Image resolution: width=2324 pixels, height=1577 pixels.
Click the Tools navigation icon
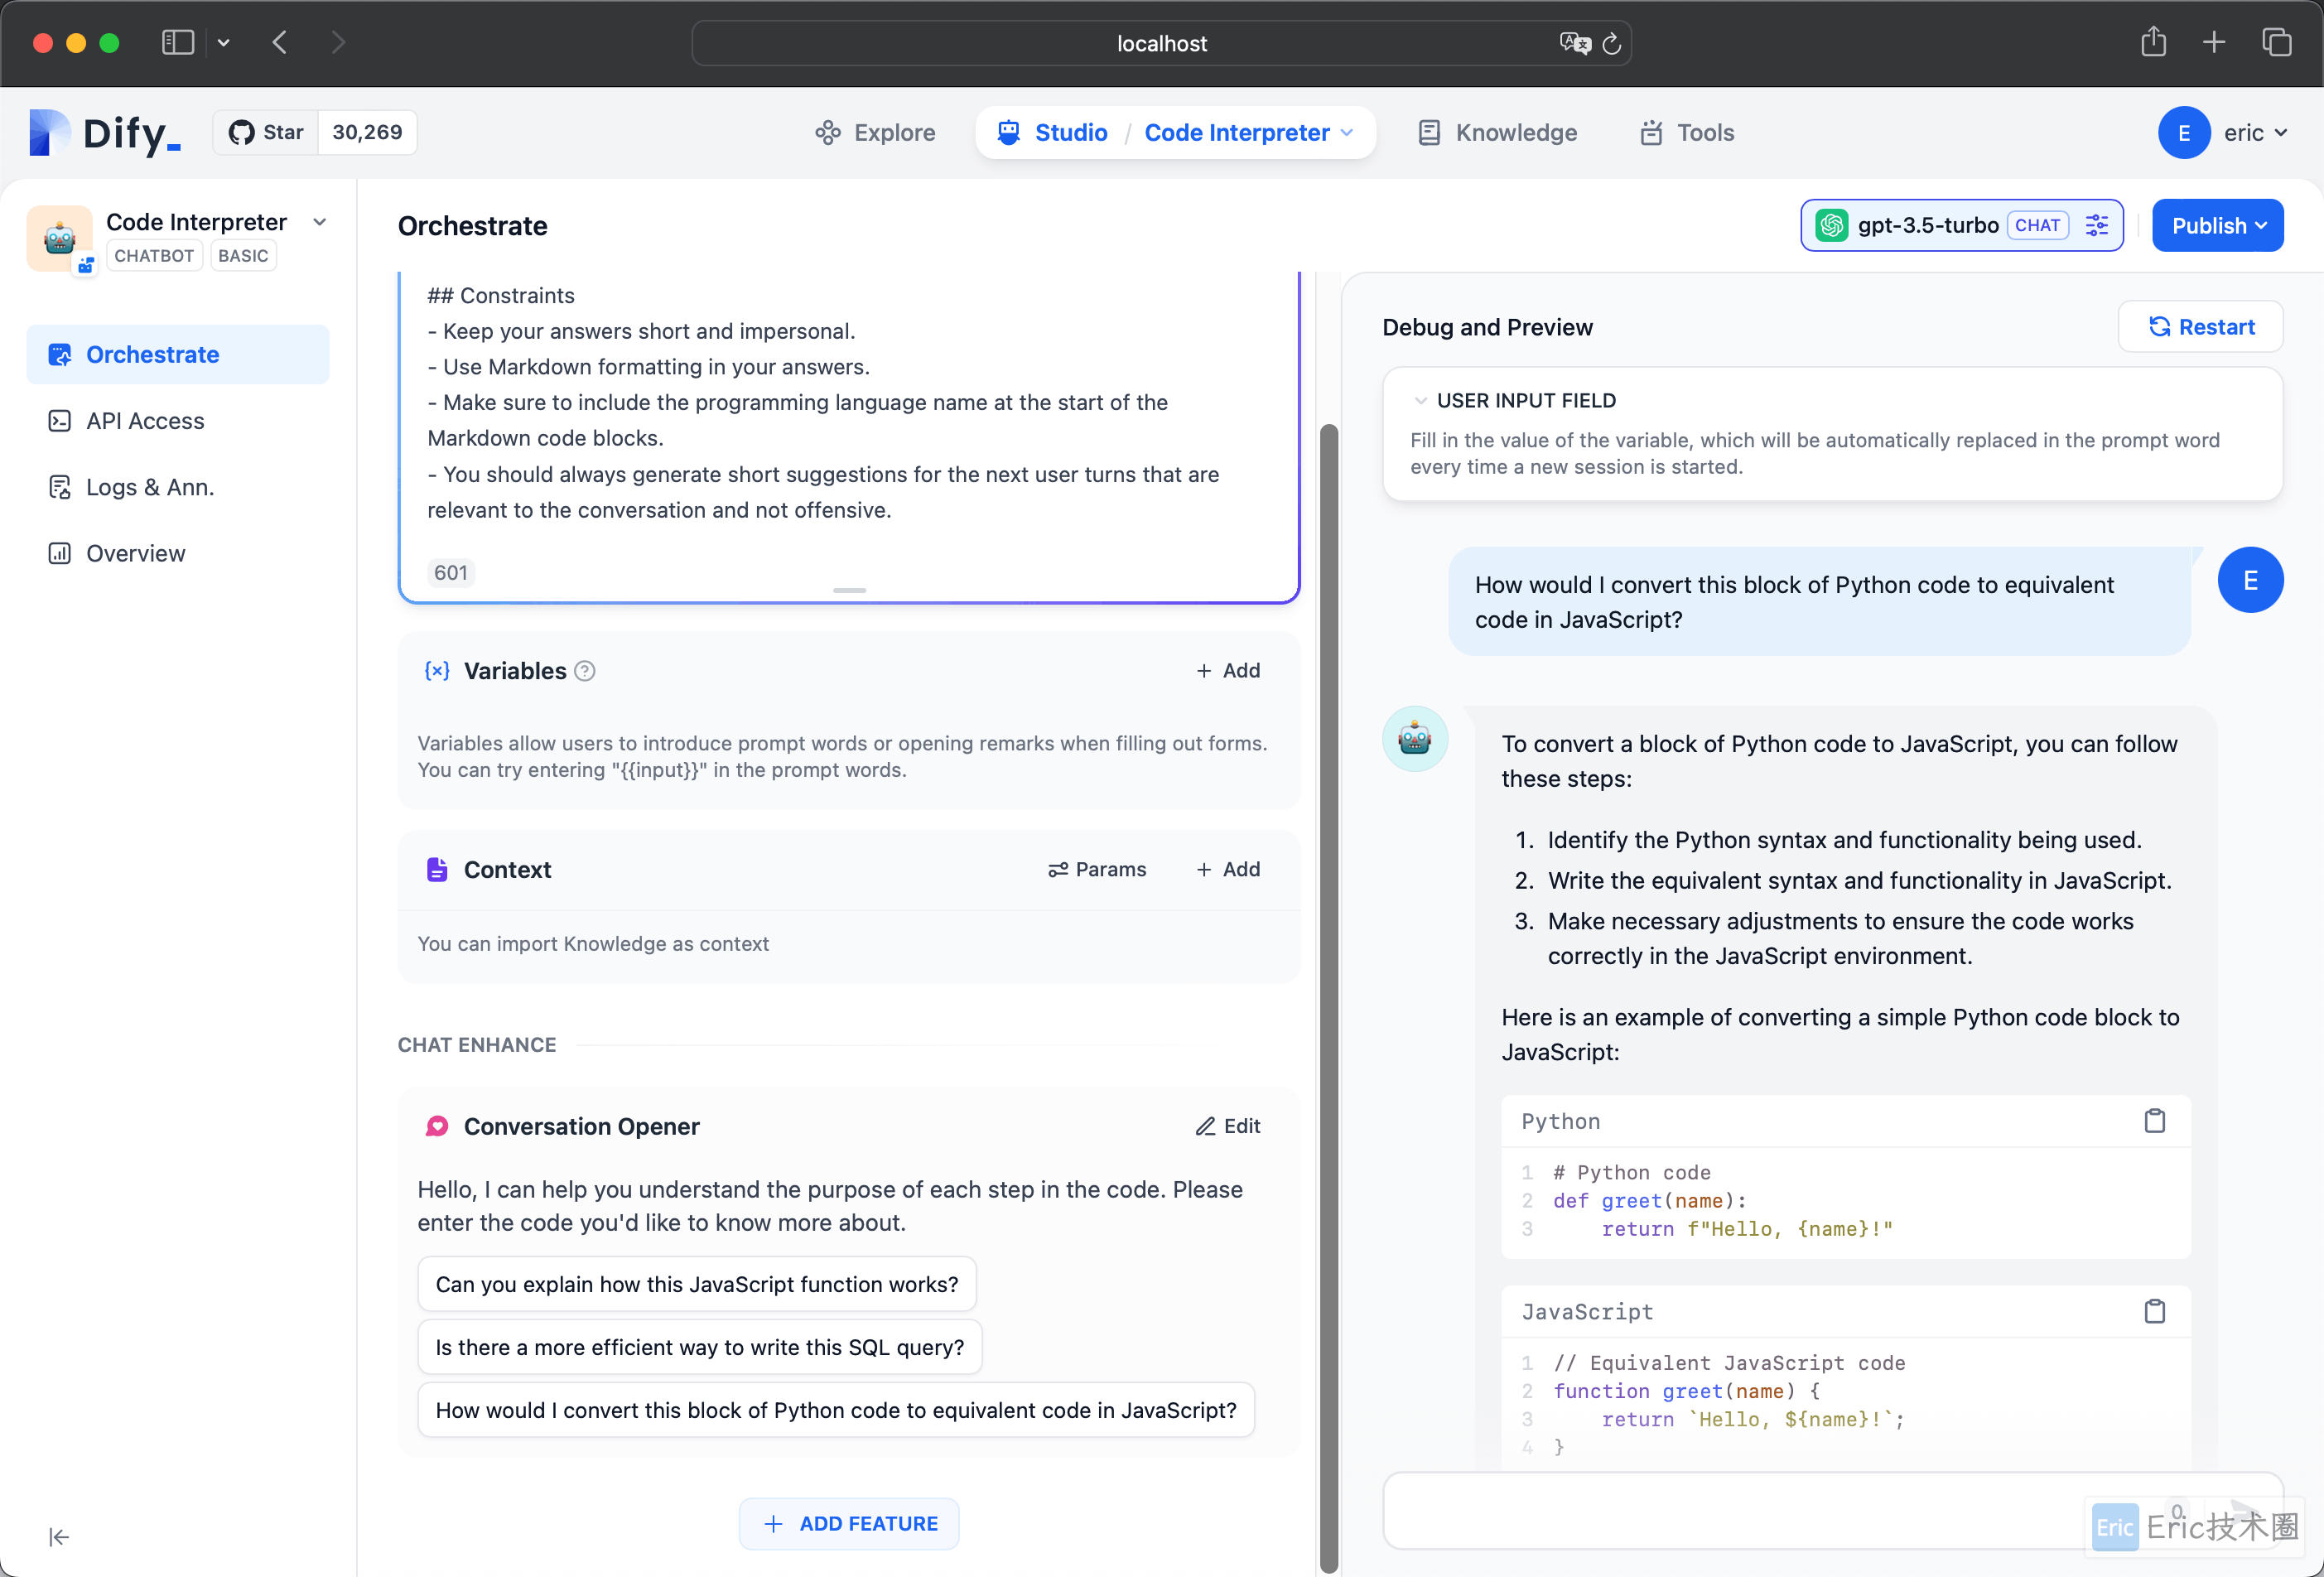click(1651, 132)
